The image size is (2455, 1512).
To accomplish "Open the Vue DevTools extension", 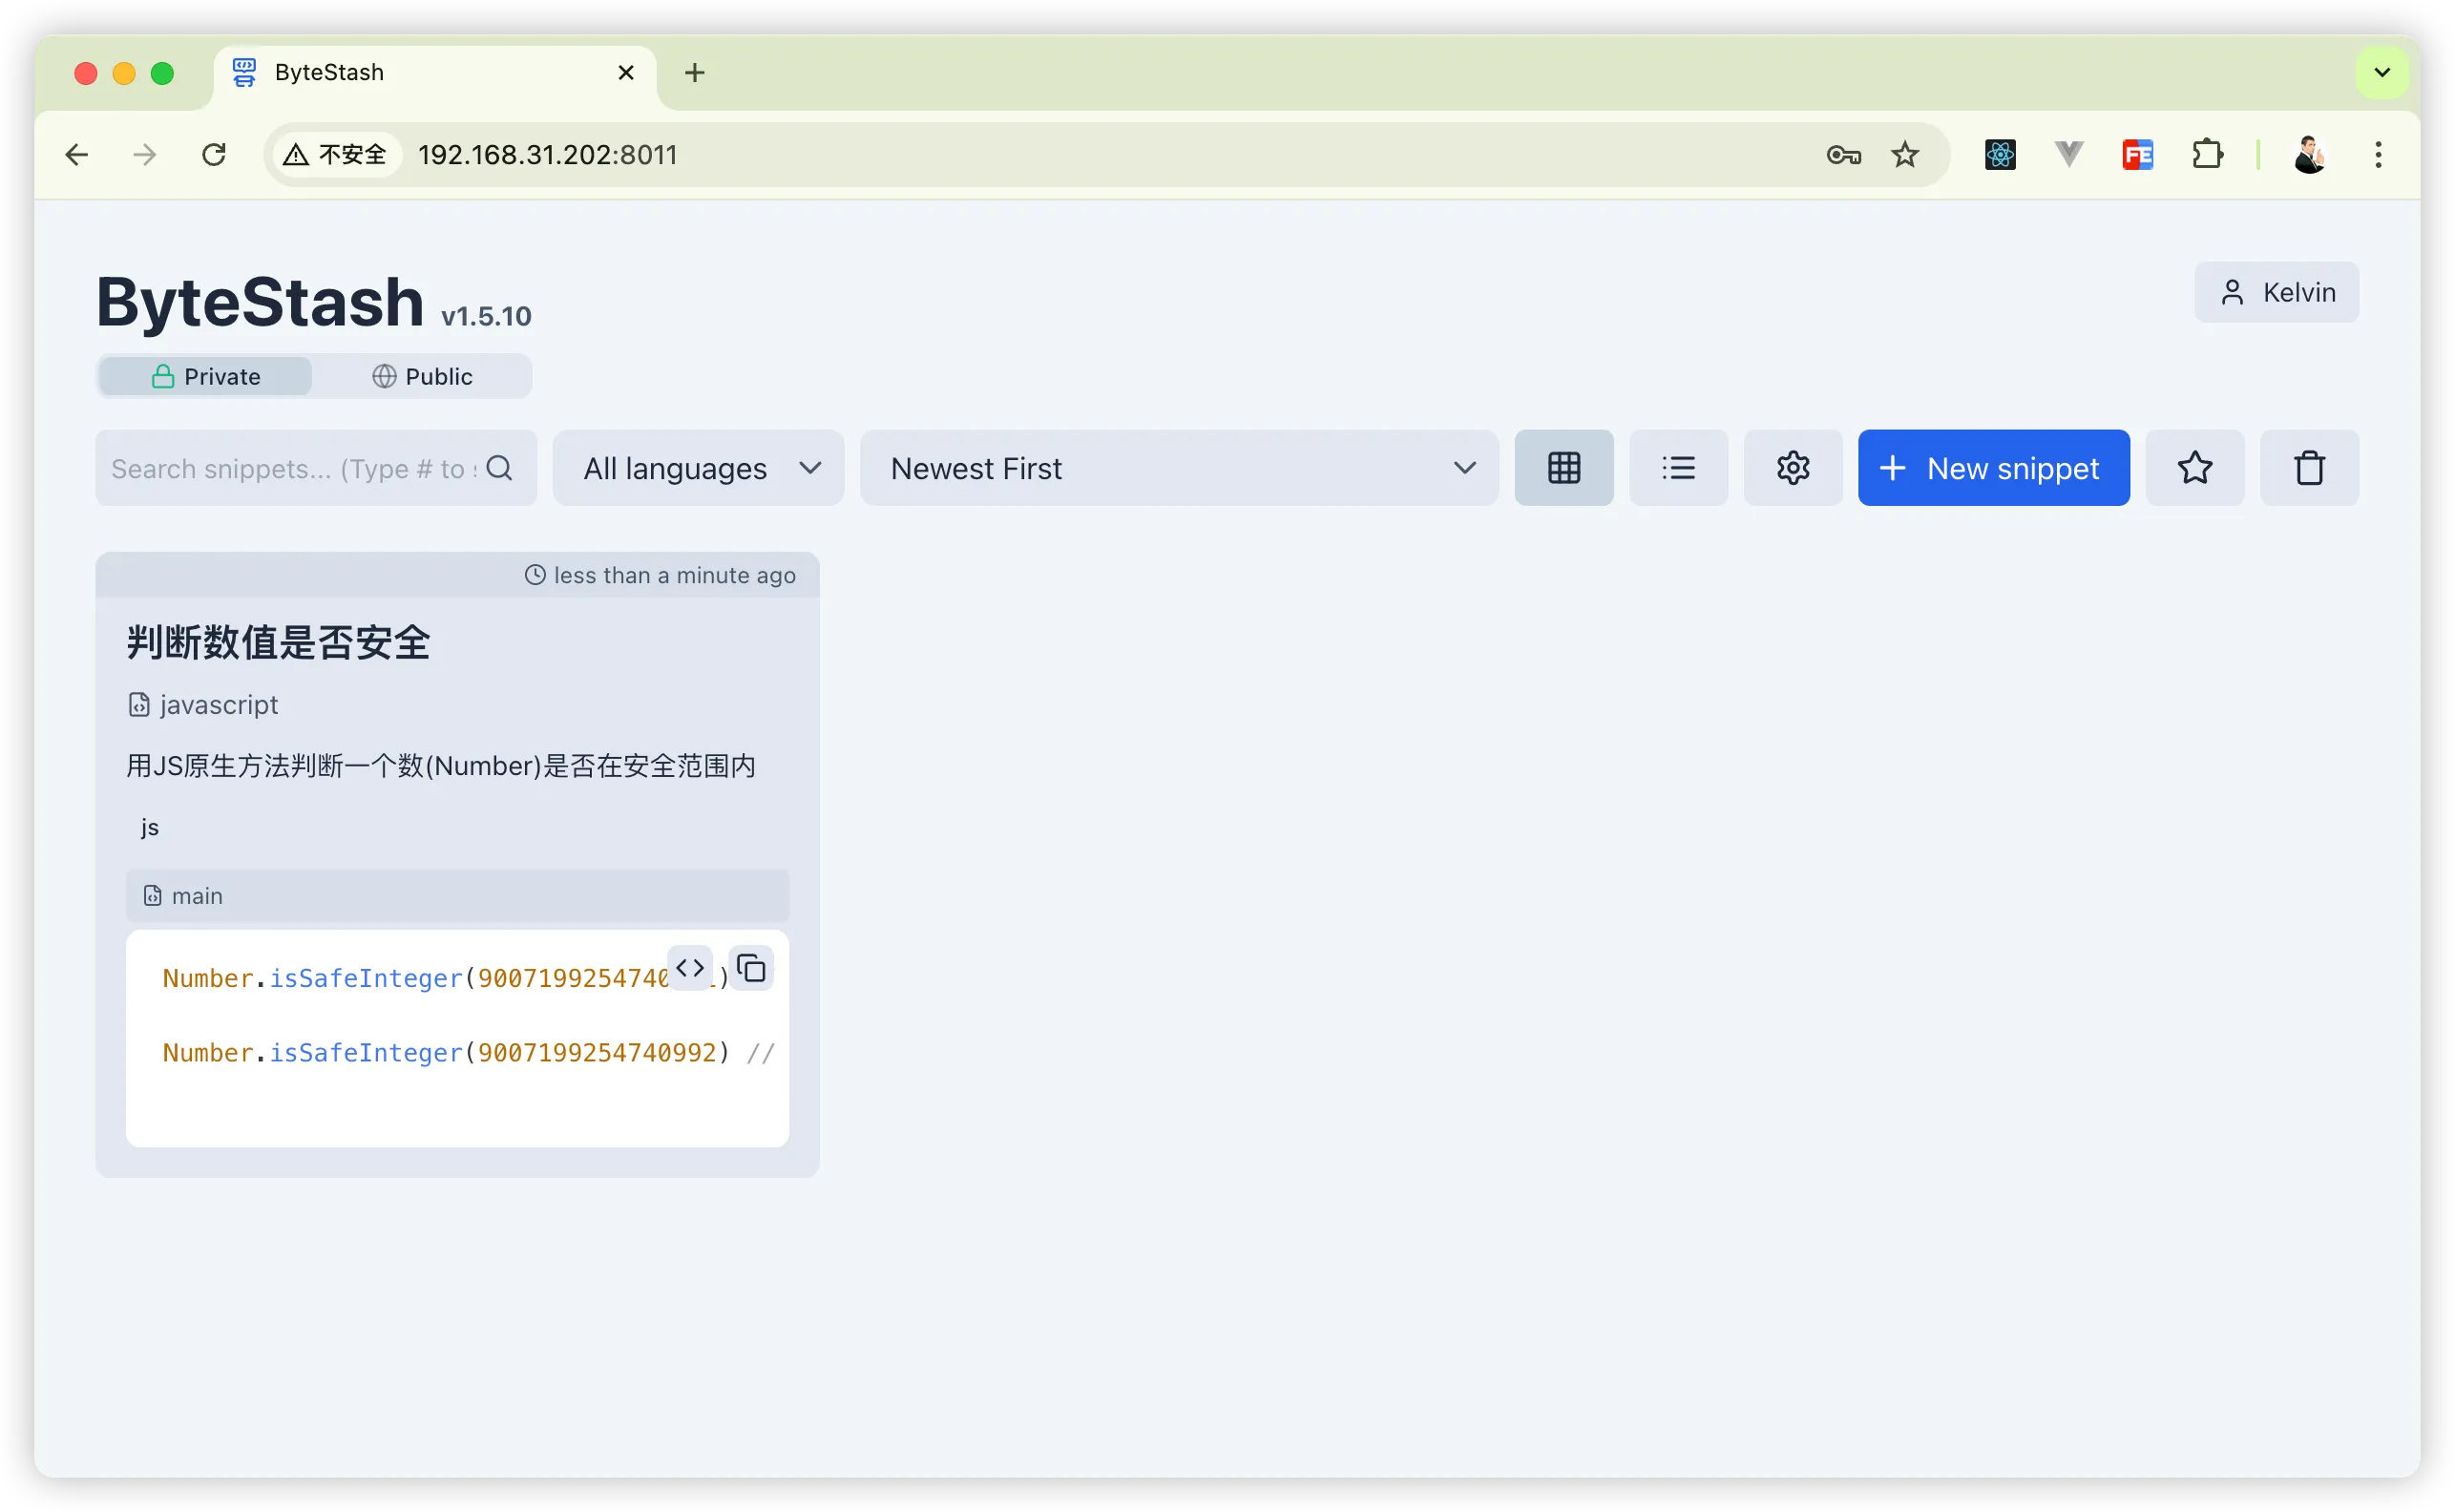I will click(2069, 155).
